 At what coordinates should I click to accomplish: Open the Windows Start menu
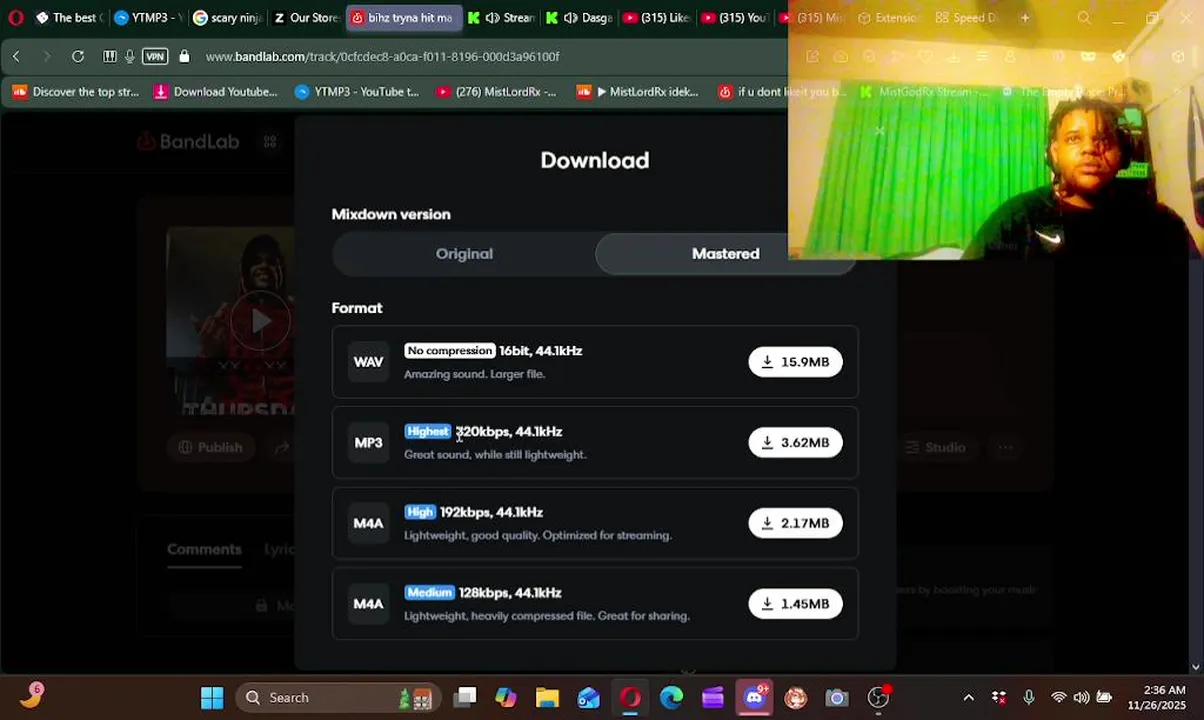(x=212, y=698)
